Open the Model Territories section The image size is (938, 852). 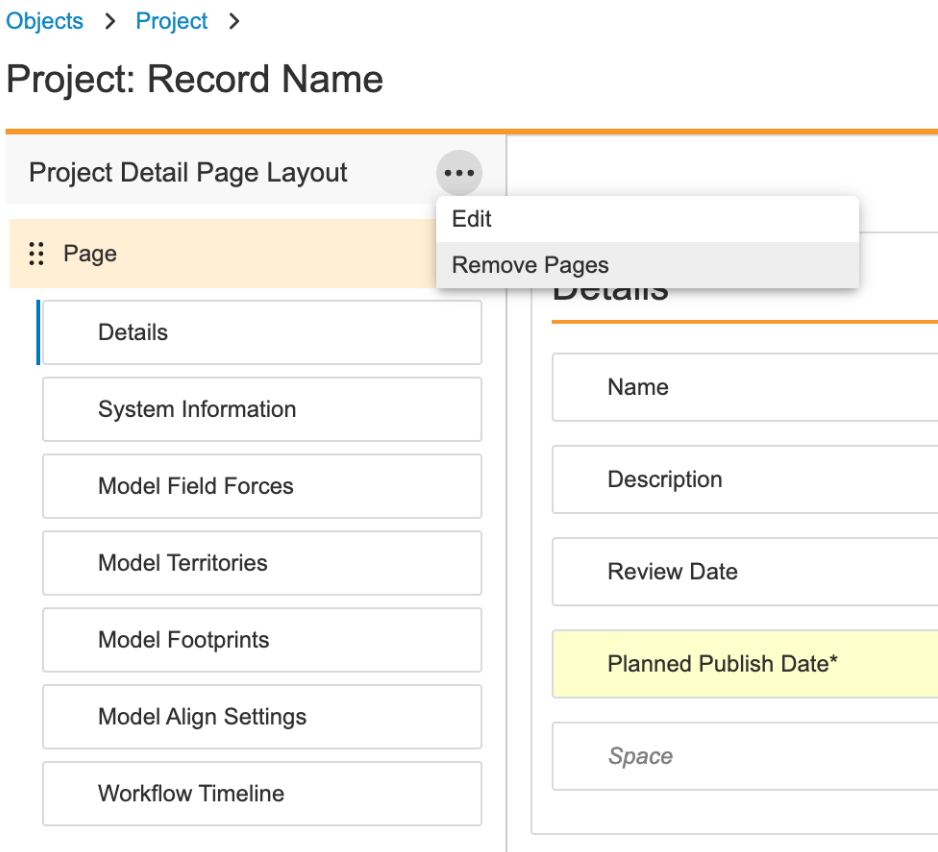tap(261, 563)
